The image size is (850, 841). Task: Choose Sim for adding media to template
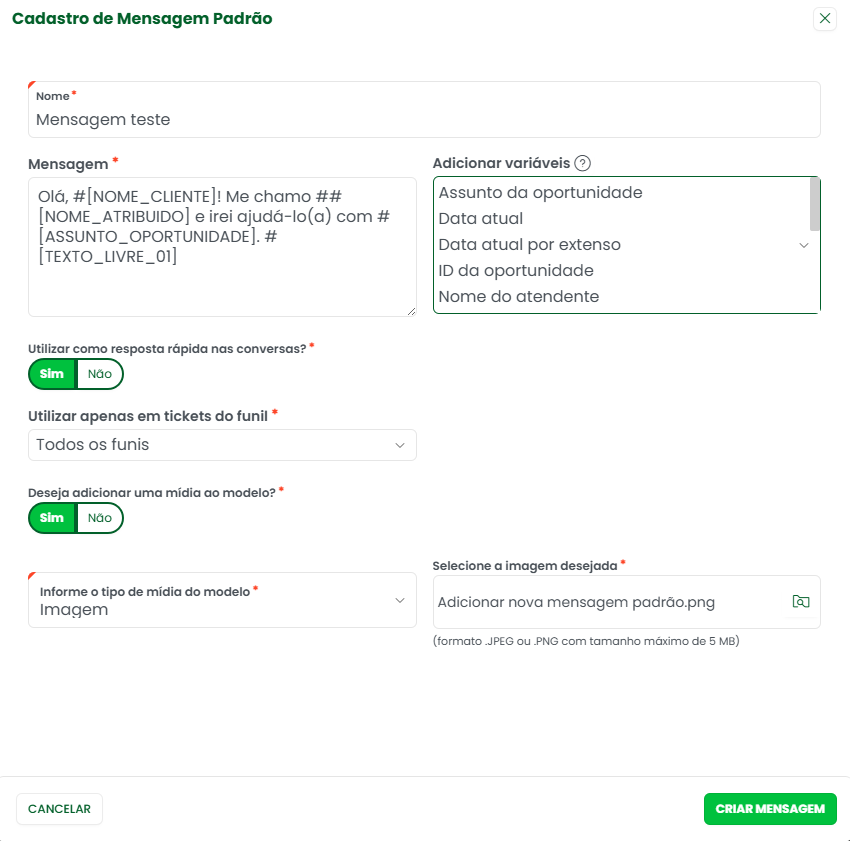tap(52, 518)
